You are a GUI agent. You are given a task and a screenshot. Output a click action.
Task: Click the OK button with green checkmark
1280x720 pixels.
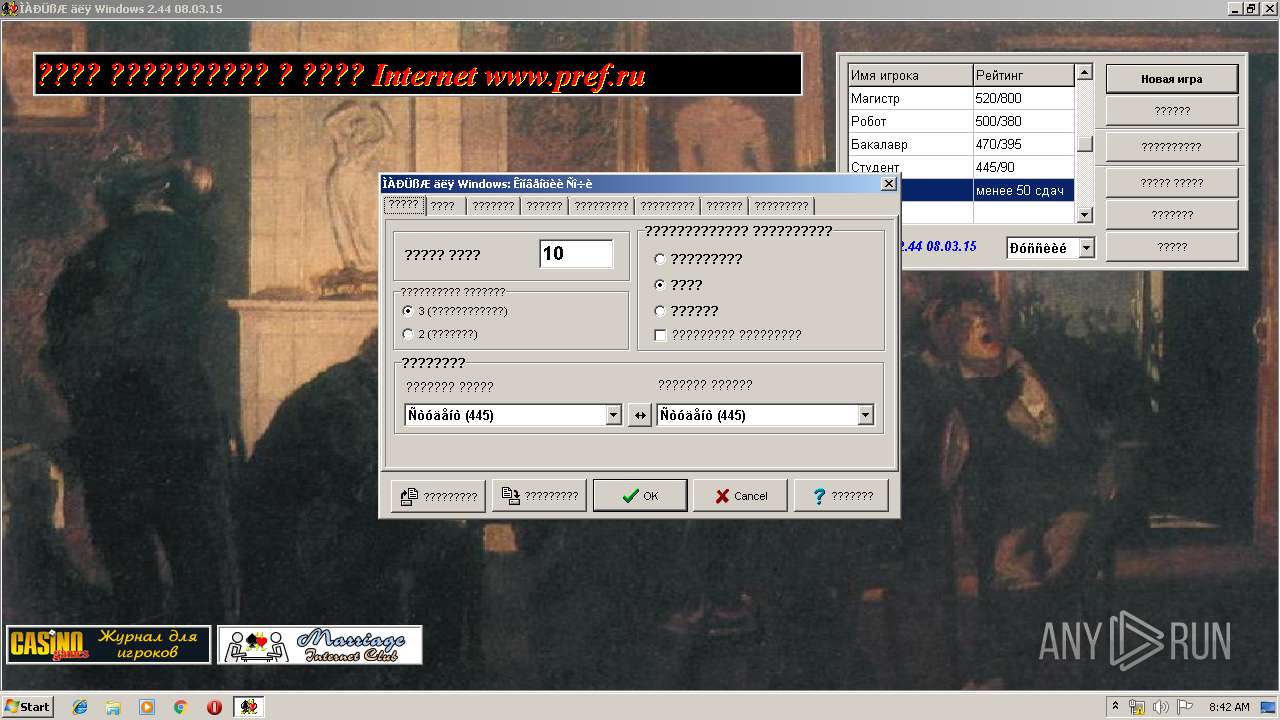pyautogui.click(x=640, y=496)
